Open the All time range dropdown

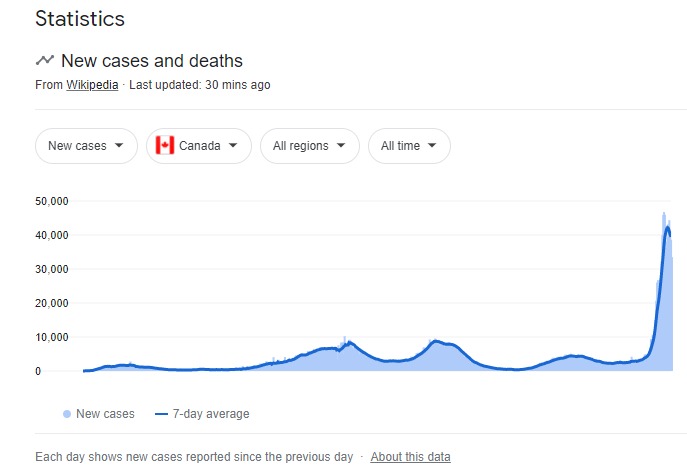click(409, 146)
